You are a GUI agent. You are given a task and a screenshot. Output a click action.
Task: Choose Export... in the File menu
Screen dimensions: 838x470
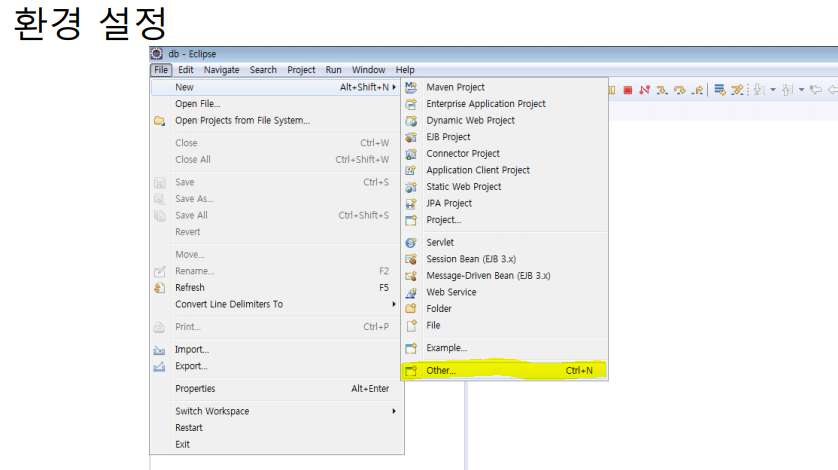coord(276,366)
